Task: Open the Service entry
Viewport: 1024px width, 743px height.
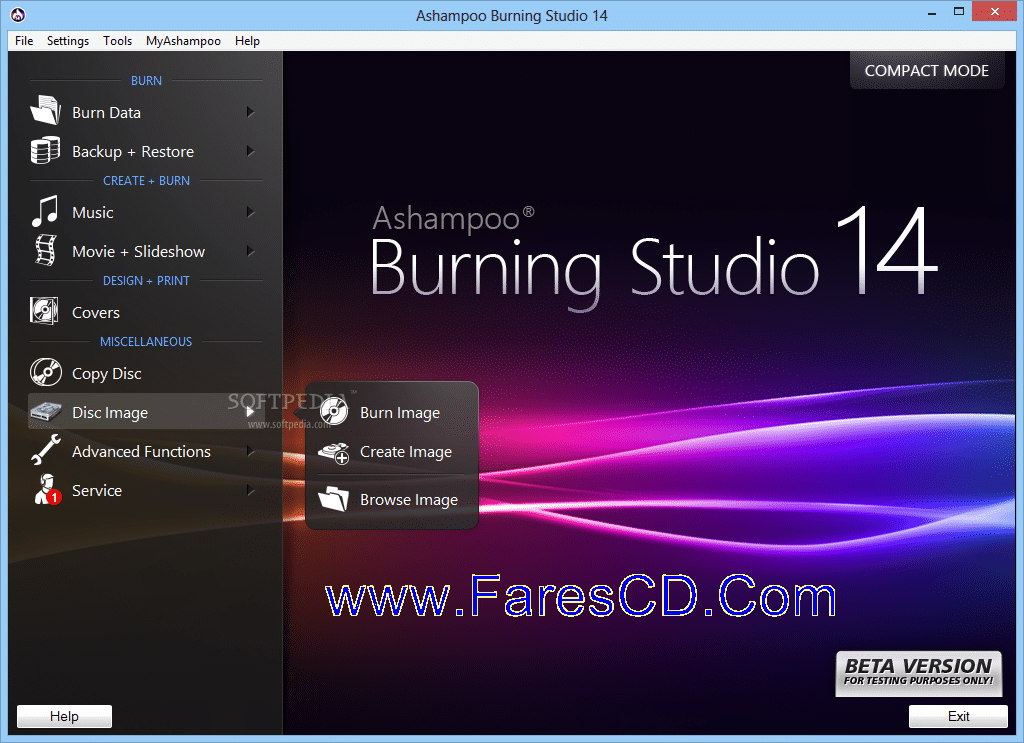Action: pyautogui.click(x=146, y=490)
